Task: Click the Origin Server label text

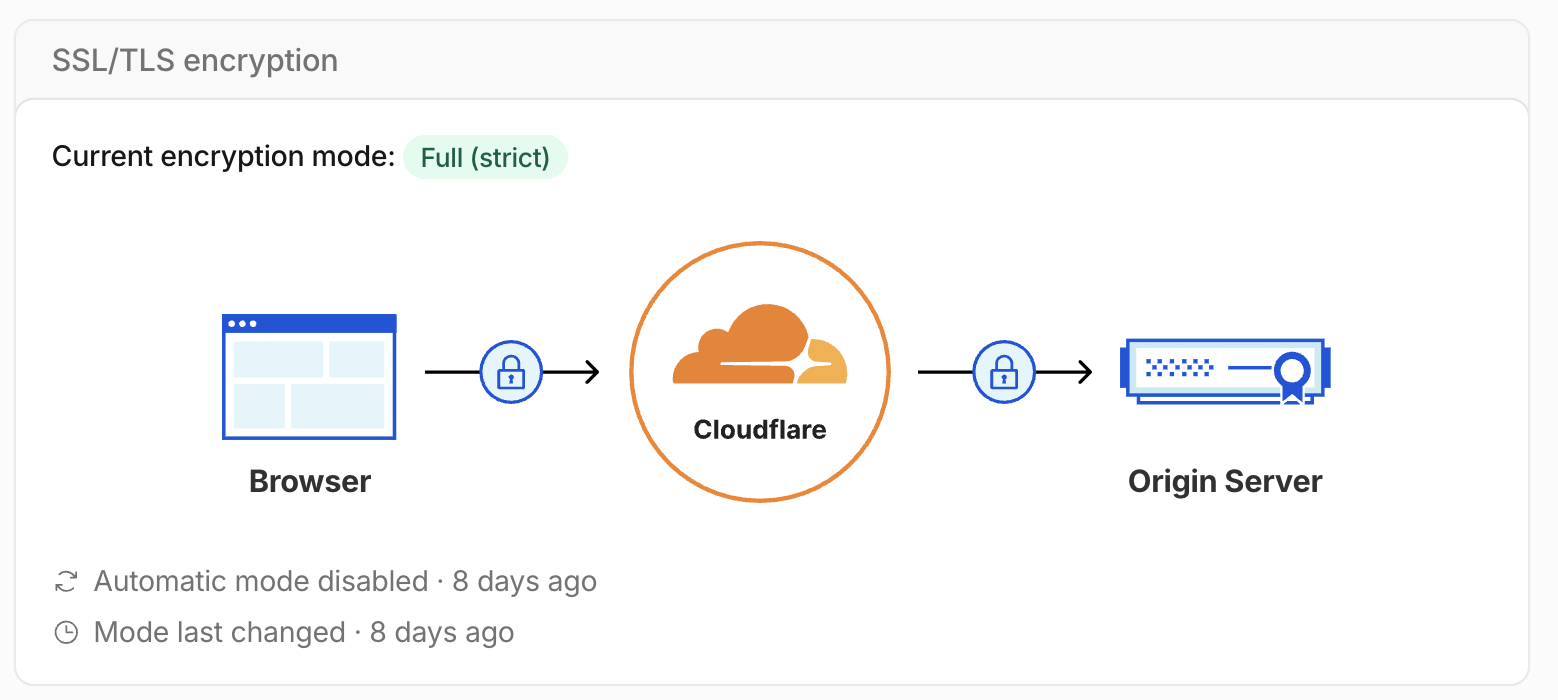Action: [x=1225, y=482]
